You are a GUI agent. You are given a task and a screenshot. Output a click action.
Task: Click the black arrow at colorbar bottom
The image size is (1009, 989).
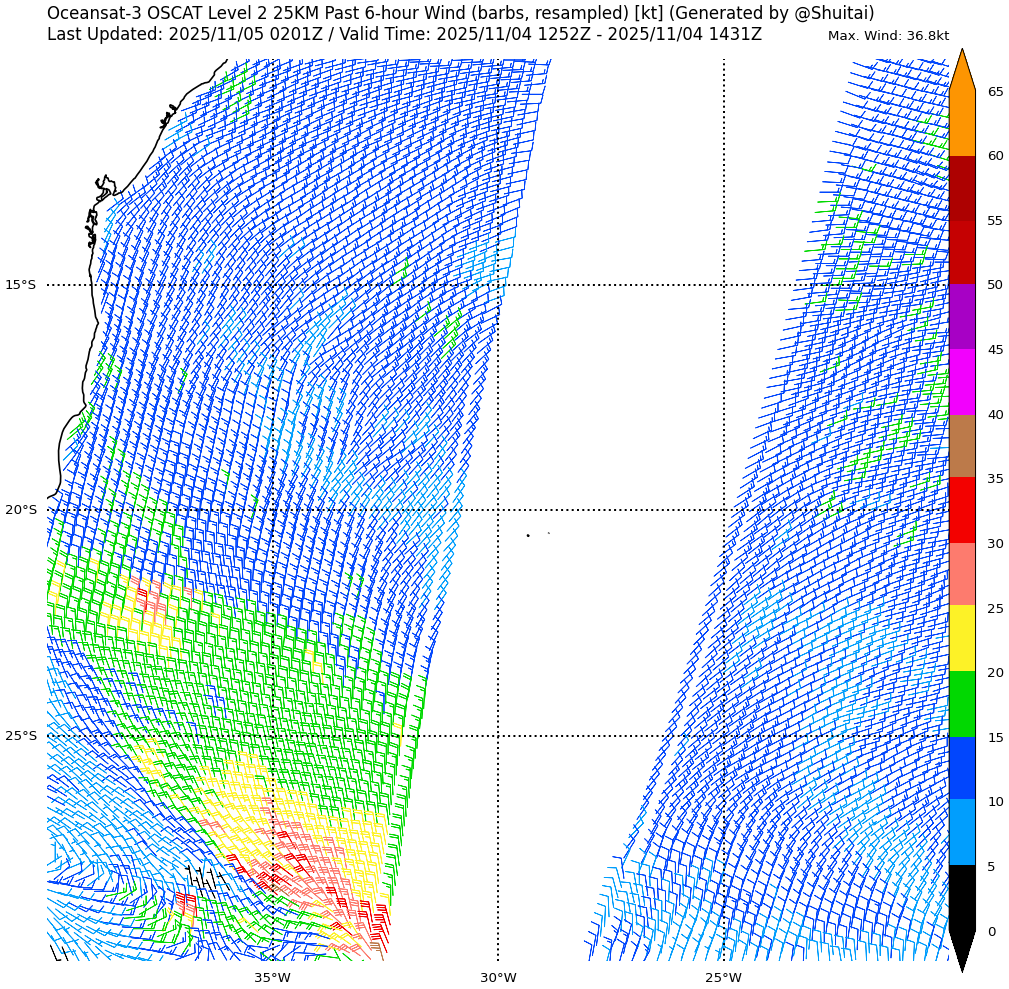(x=961, y=949)
